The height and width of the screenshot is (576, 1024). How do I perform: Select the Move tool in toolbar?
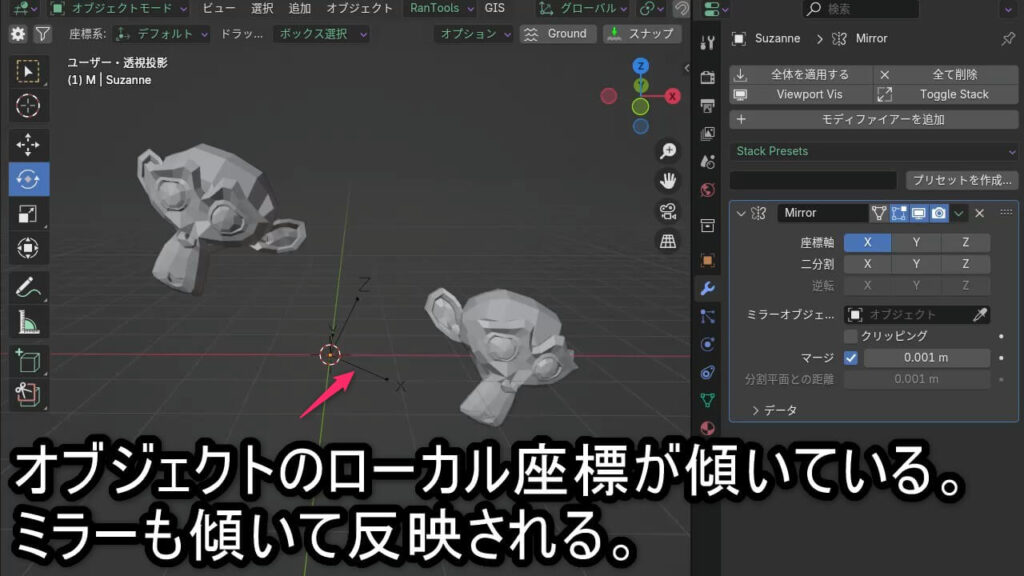[x=28, y=144]
